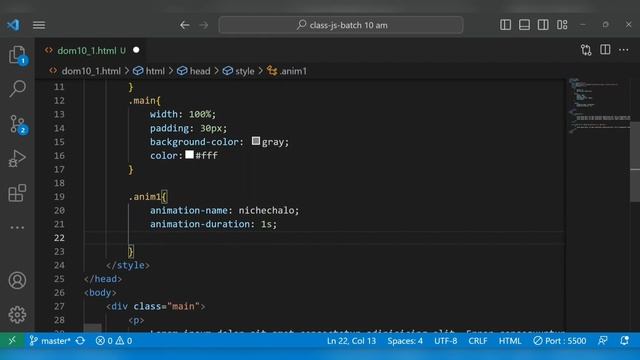Click the background-color property text
The image size is (640, 360).
click(194, 142)
